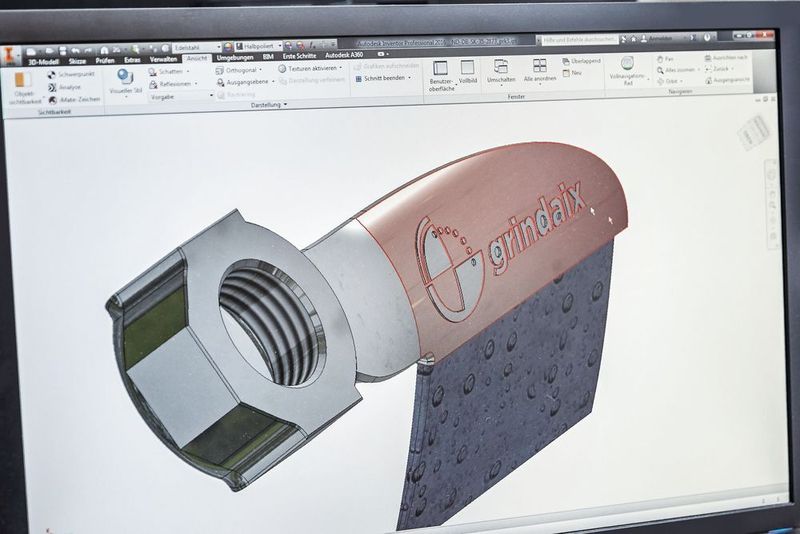Open Objektsichtbarkeit tool

[24, 89]
